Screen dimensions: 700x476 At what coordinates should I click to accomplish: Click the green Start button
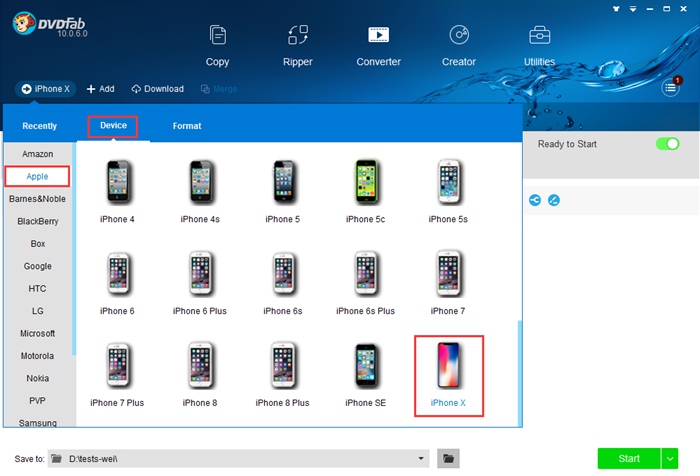pos(629,459)
